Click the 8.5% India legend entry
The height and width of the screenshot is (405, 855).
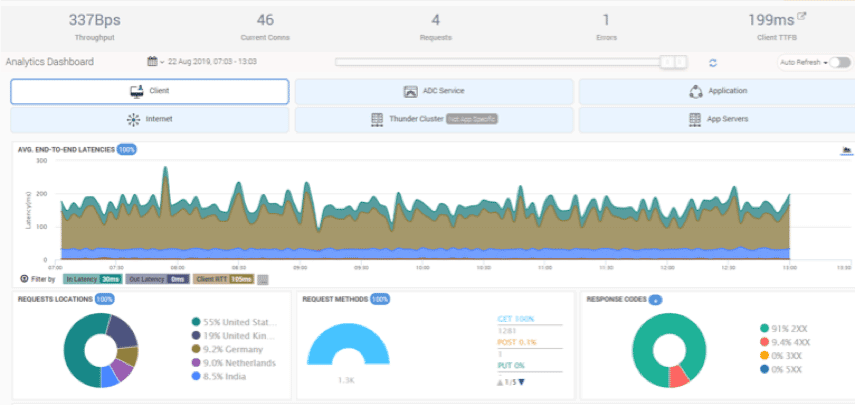tap(219, 377)
